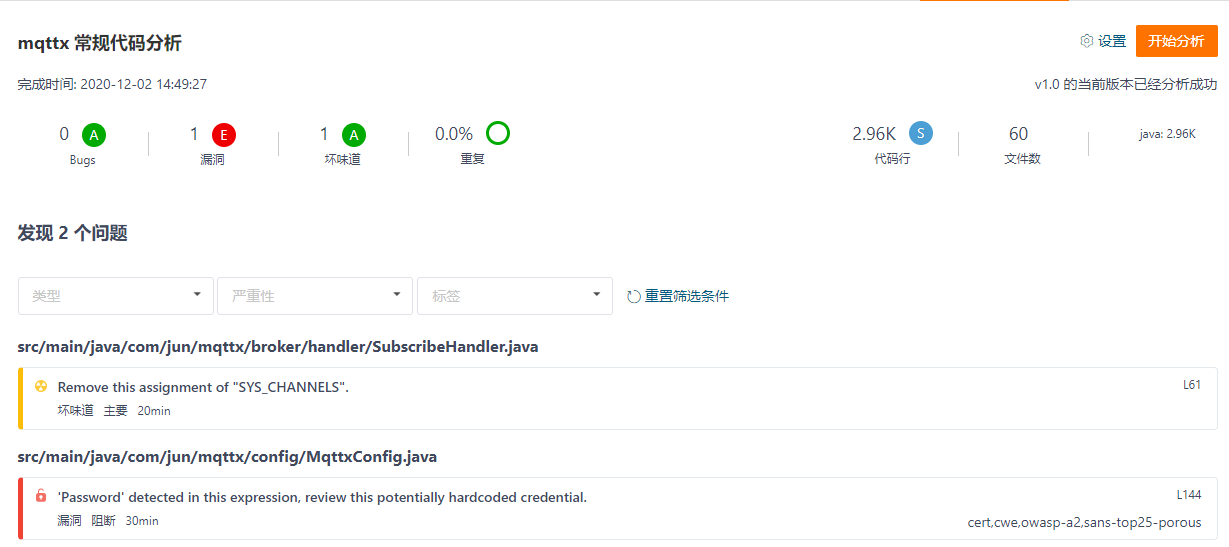Select the hardcoded Password credential issue

(x=618, y=508)
